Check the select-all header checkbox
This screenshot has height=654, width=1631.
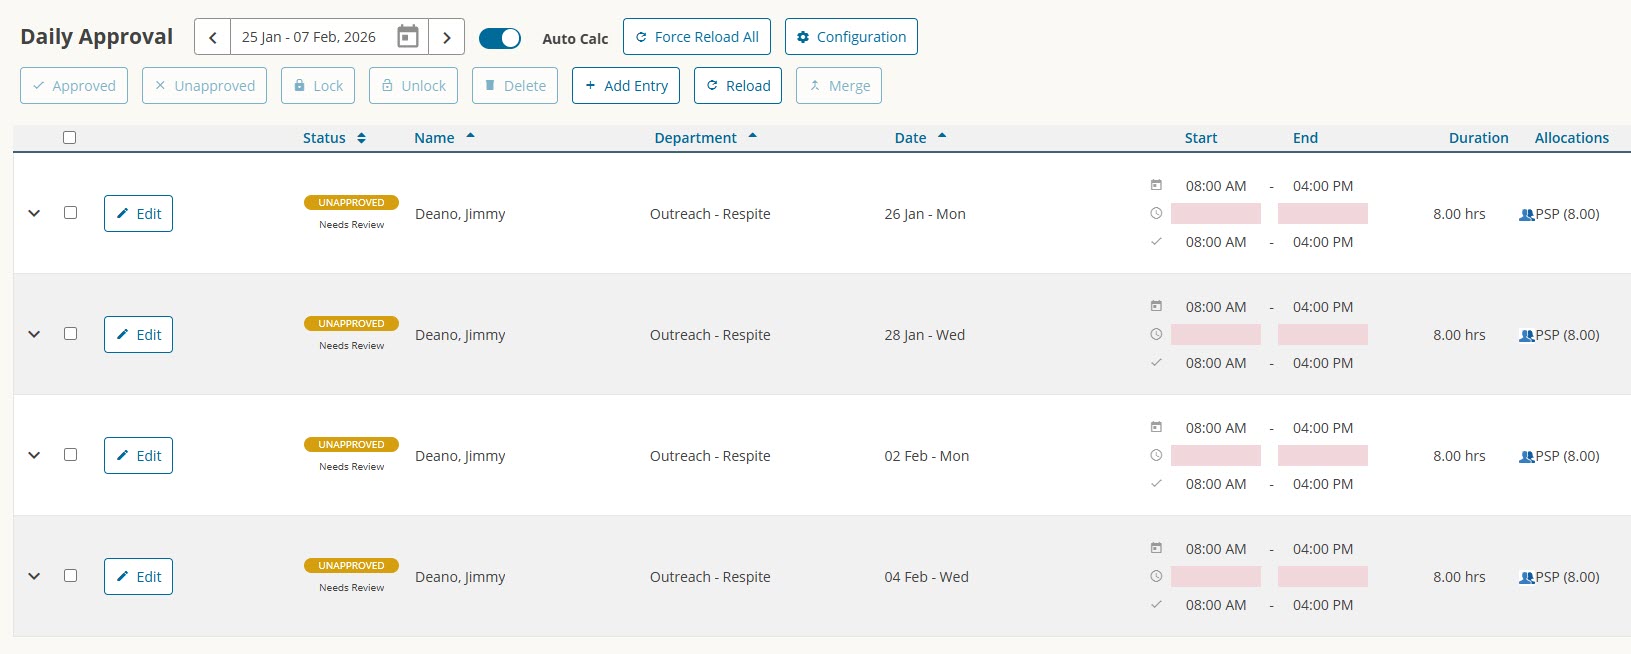tap(69, 137)
